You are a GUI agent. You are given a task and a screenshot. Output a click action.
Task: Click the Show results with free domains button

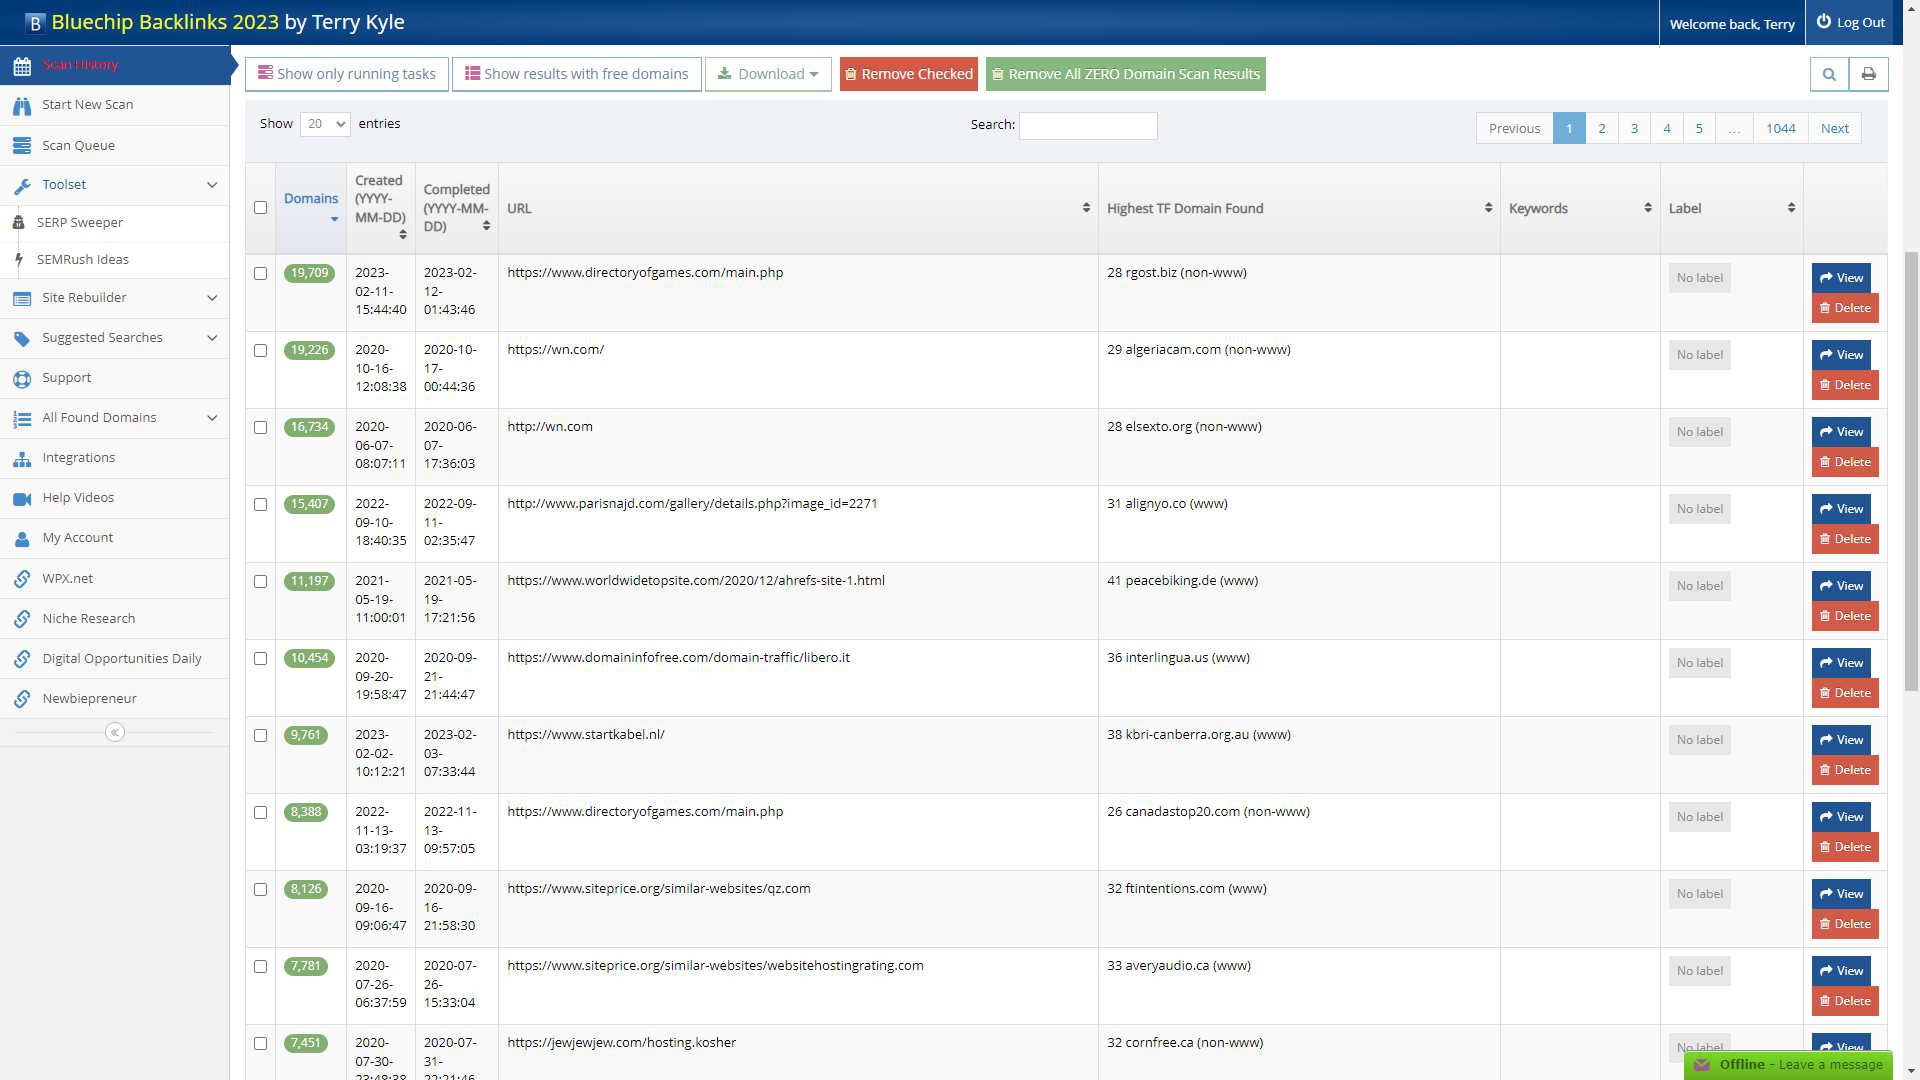point(578,73)
